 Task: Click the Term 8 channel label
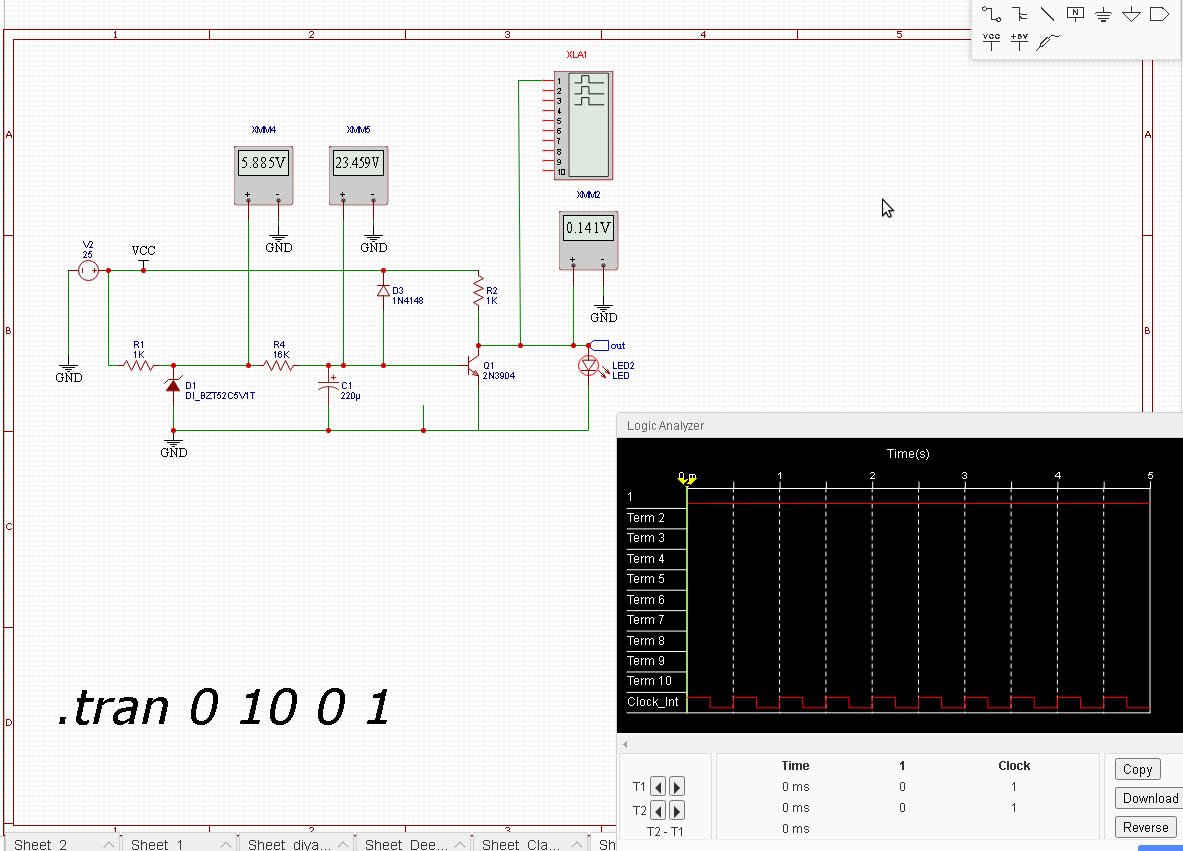(x=646, y=641)
